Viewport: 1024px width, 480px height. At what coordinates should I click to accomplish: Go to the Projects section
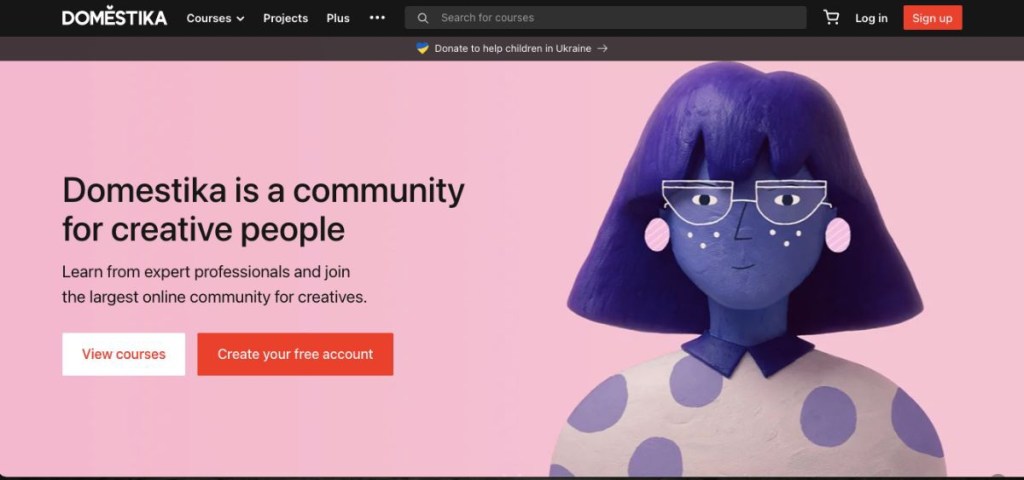click(285, 18)
